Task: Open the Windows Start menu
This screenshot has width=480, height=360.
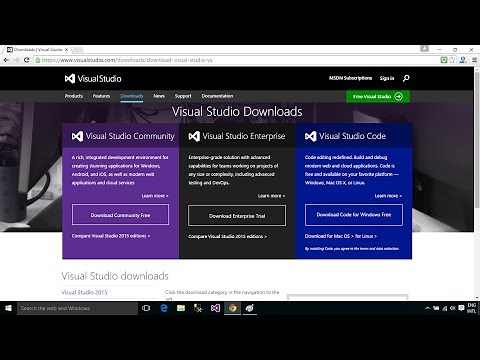Action: tap(8, 308)
